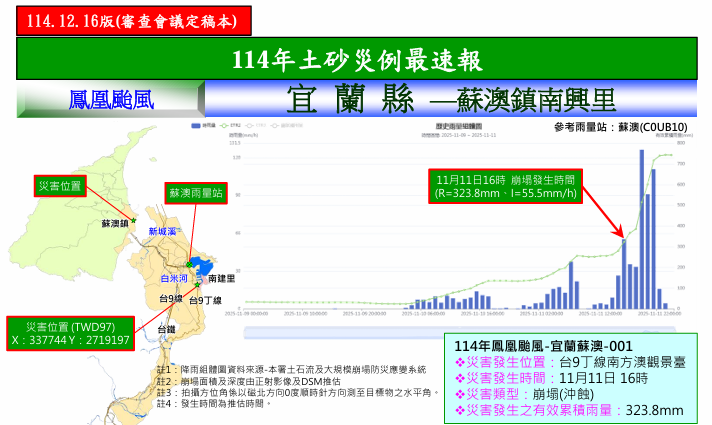This screenshot has height=425, width=712.
Task: Click the 114年土砂災例最速報 title bar
Action: tap(356, 59)
